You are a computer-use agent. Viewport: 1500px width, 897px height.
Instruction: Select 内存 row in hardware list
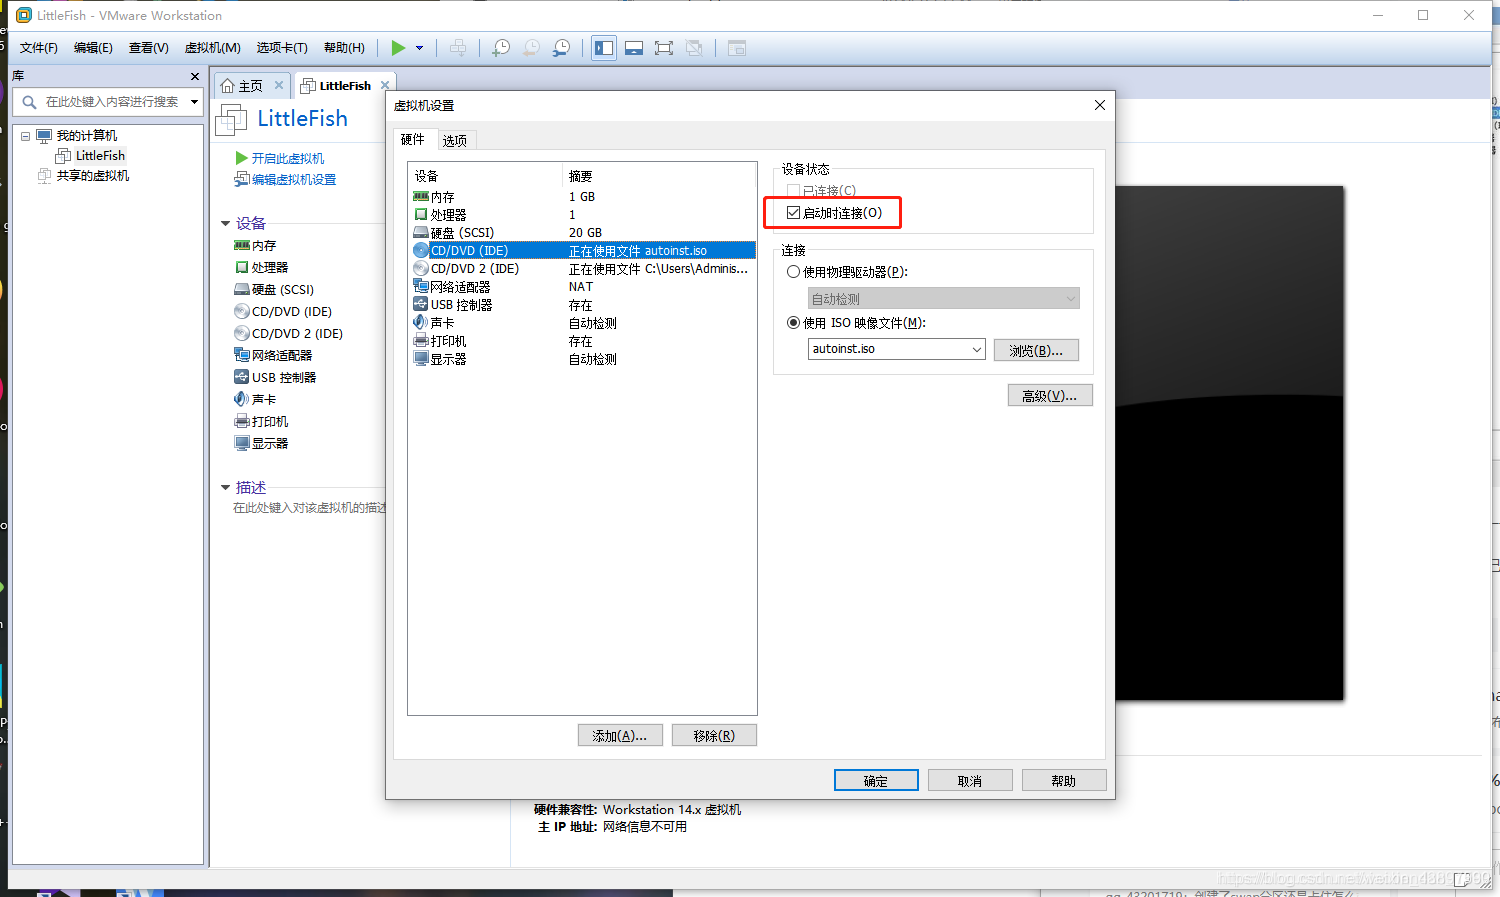(582, 197)
